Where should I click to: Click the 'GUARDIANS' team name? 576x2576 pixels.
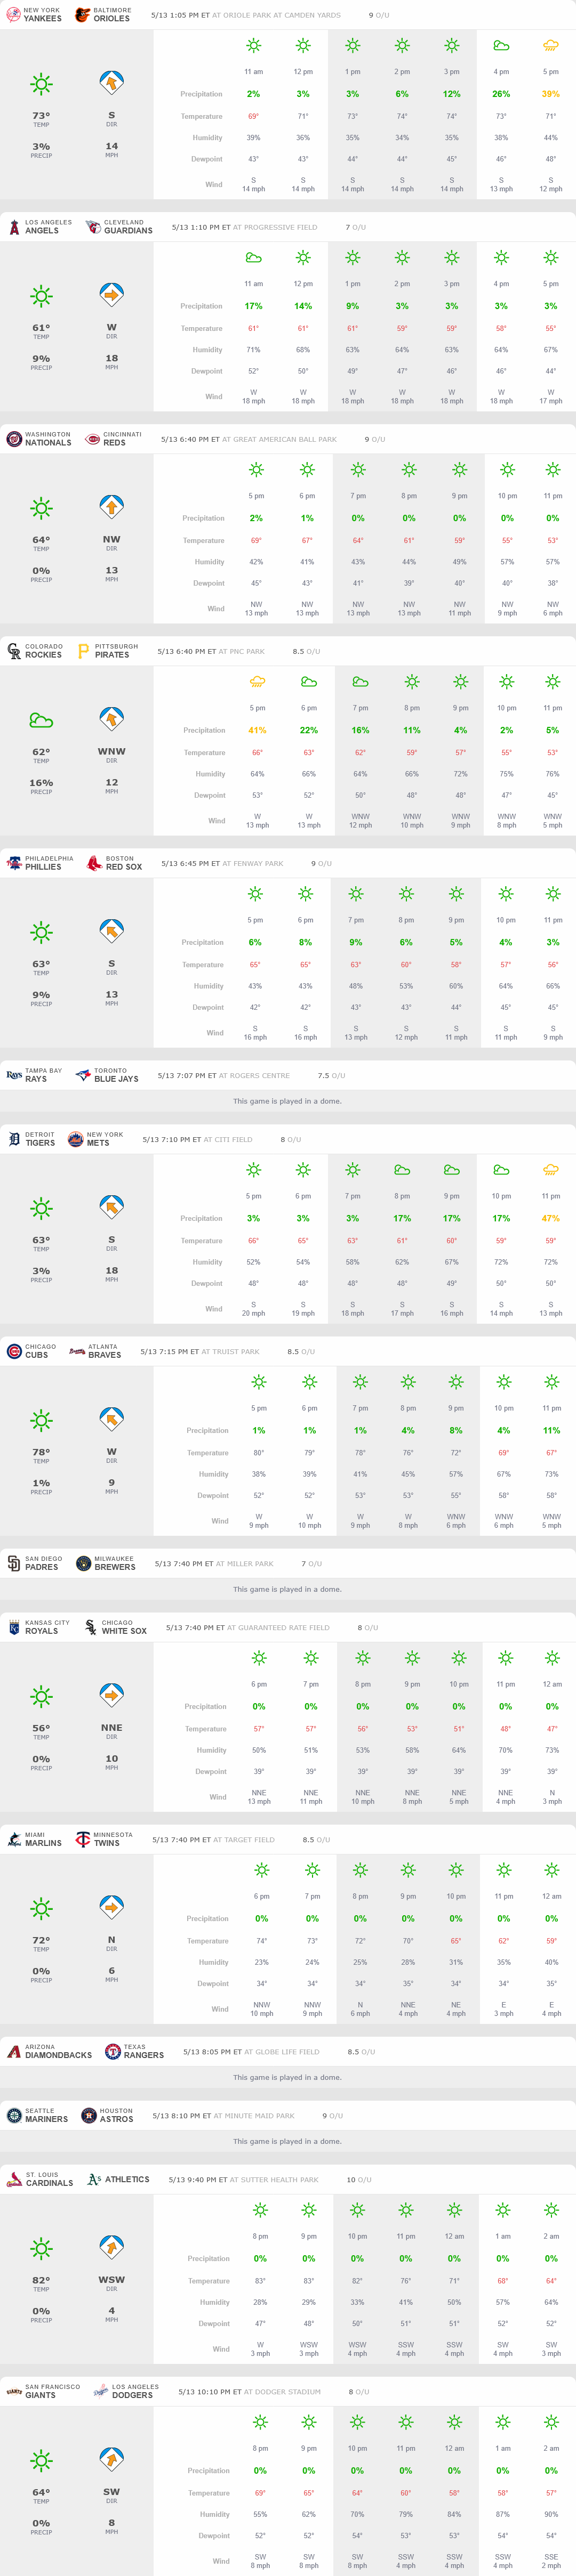click(129, 231)
